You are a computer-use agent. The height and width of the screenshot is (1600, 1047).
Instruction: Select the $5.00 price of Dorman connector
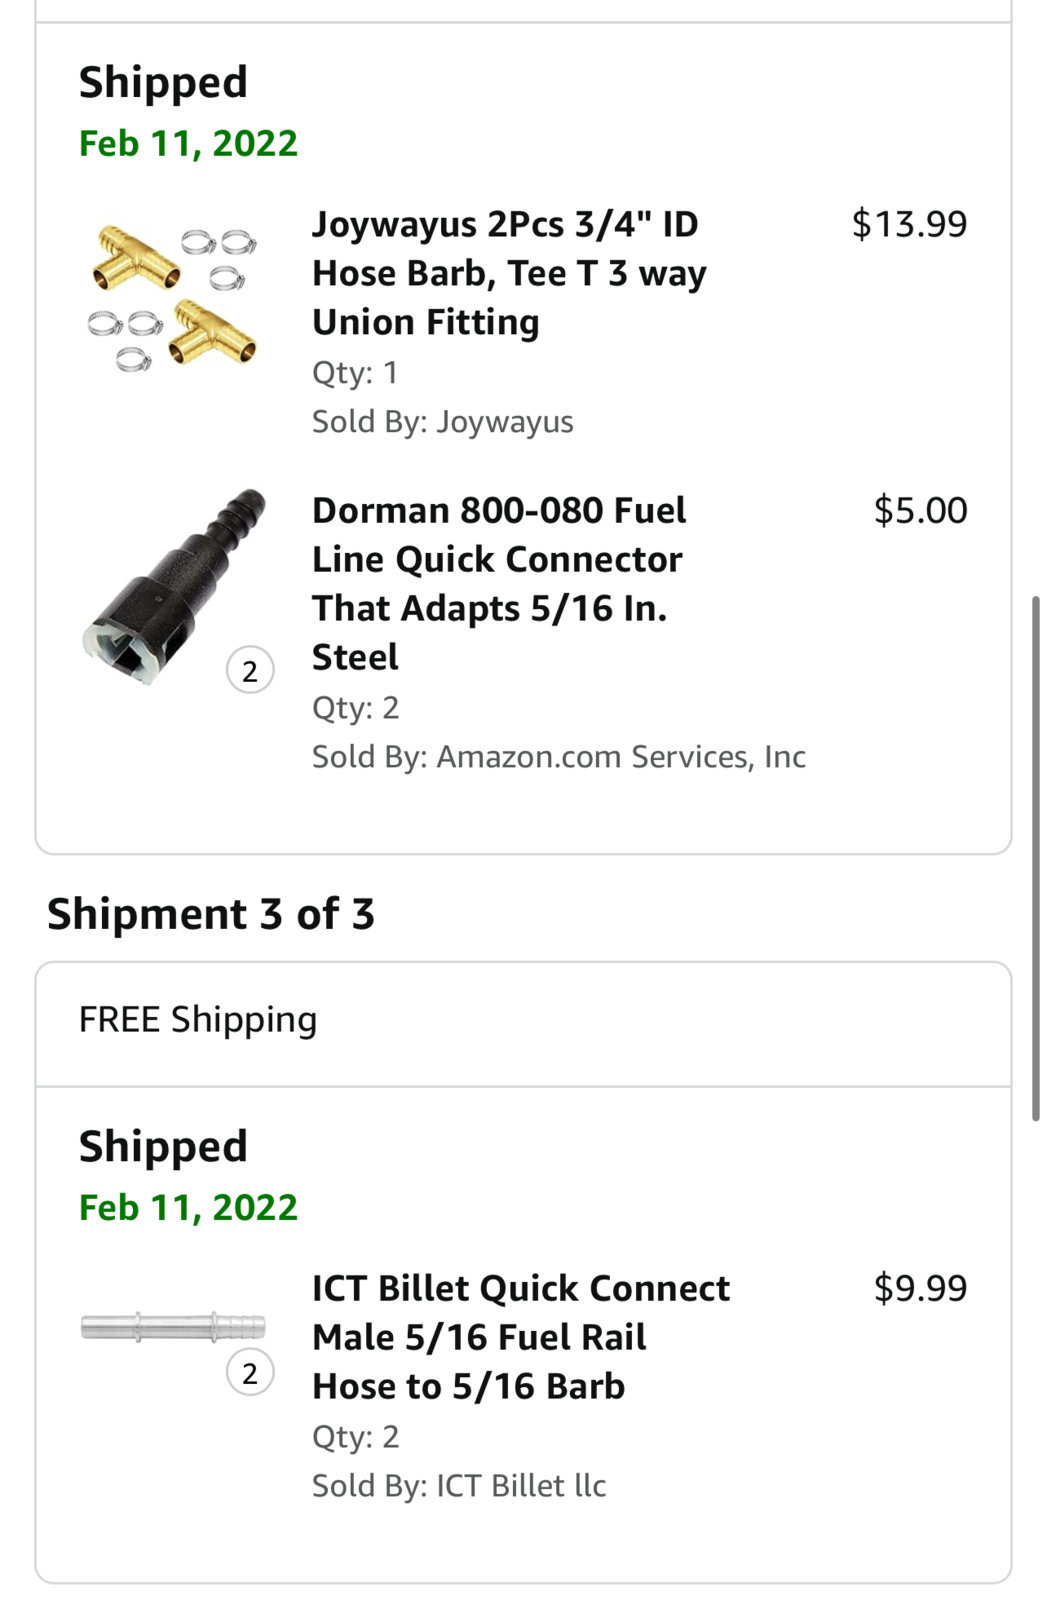click(x=920, y=510)
